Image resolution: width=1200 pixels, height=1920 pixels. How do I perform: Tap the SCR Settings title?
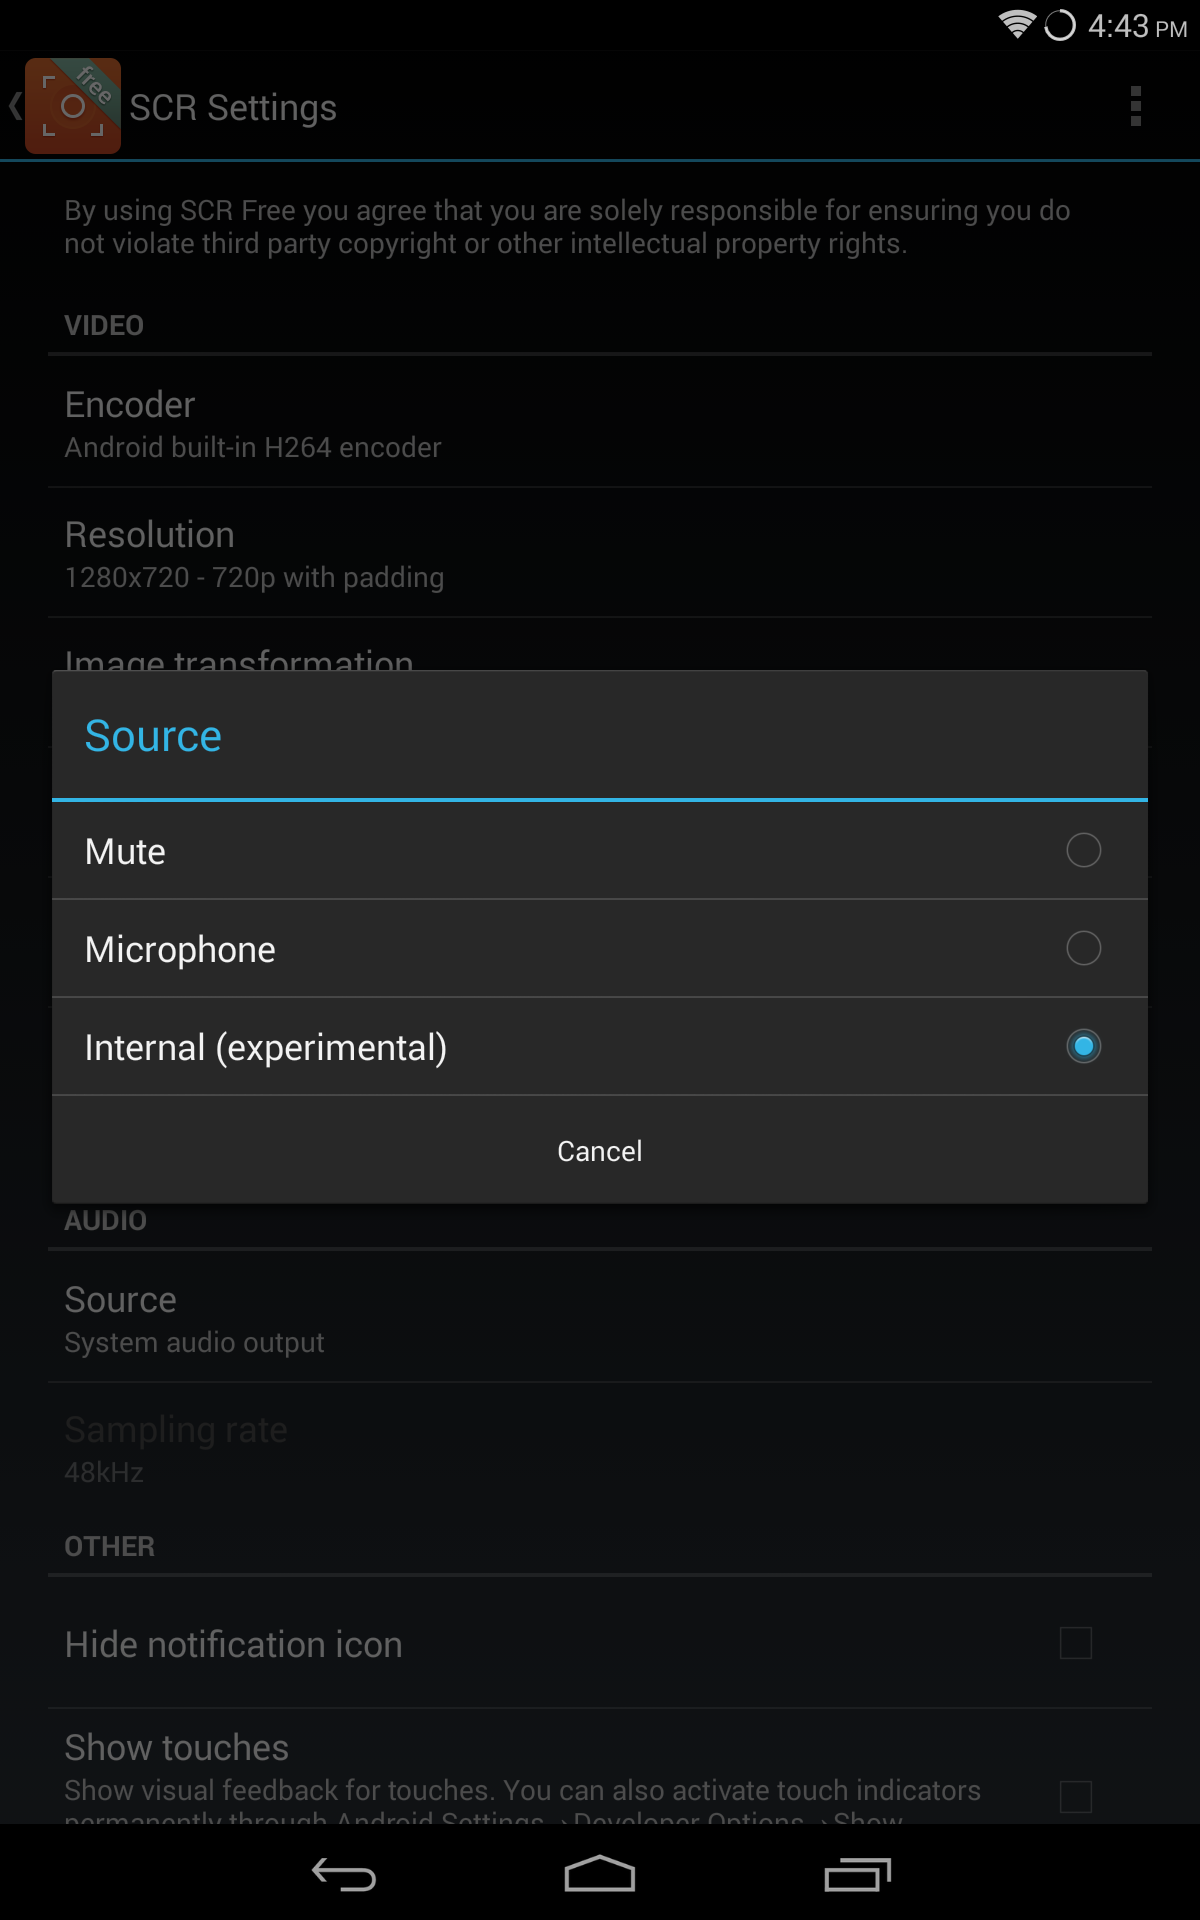(232, 107)
